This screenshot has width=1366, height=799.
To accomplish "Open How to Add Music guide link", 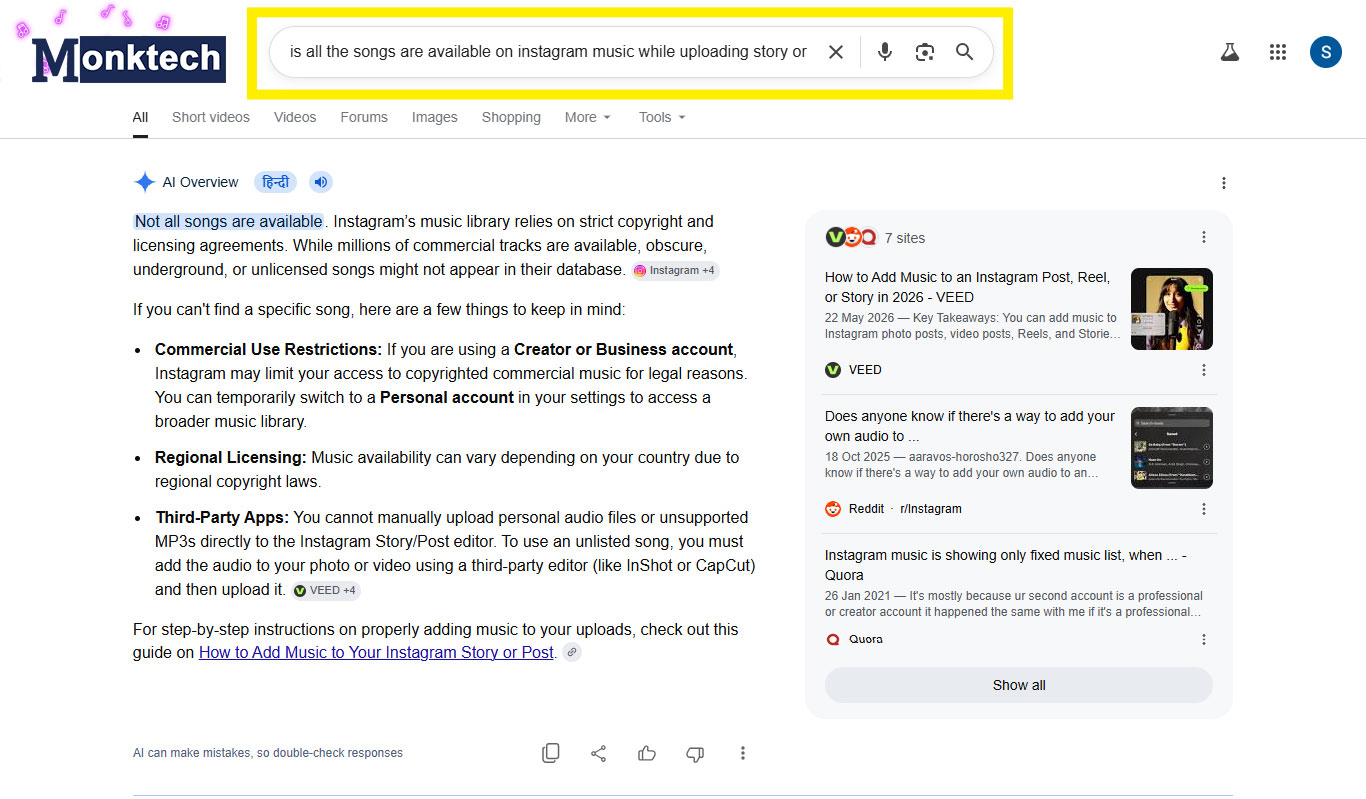I will (x=376, y=652).
